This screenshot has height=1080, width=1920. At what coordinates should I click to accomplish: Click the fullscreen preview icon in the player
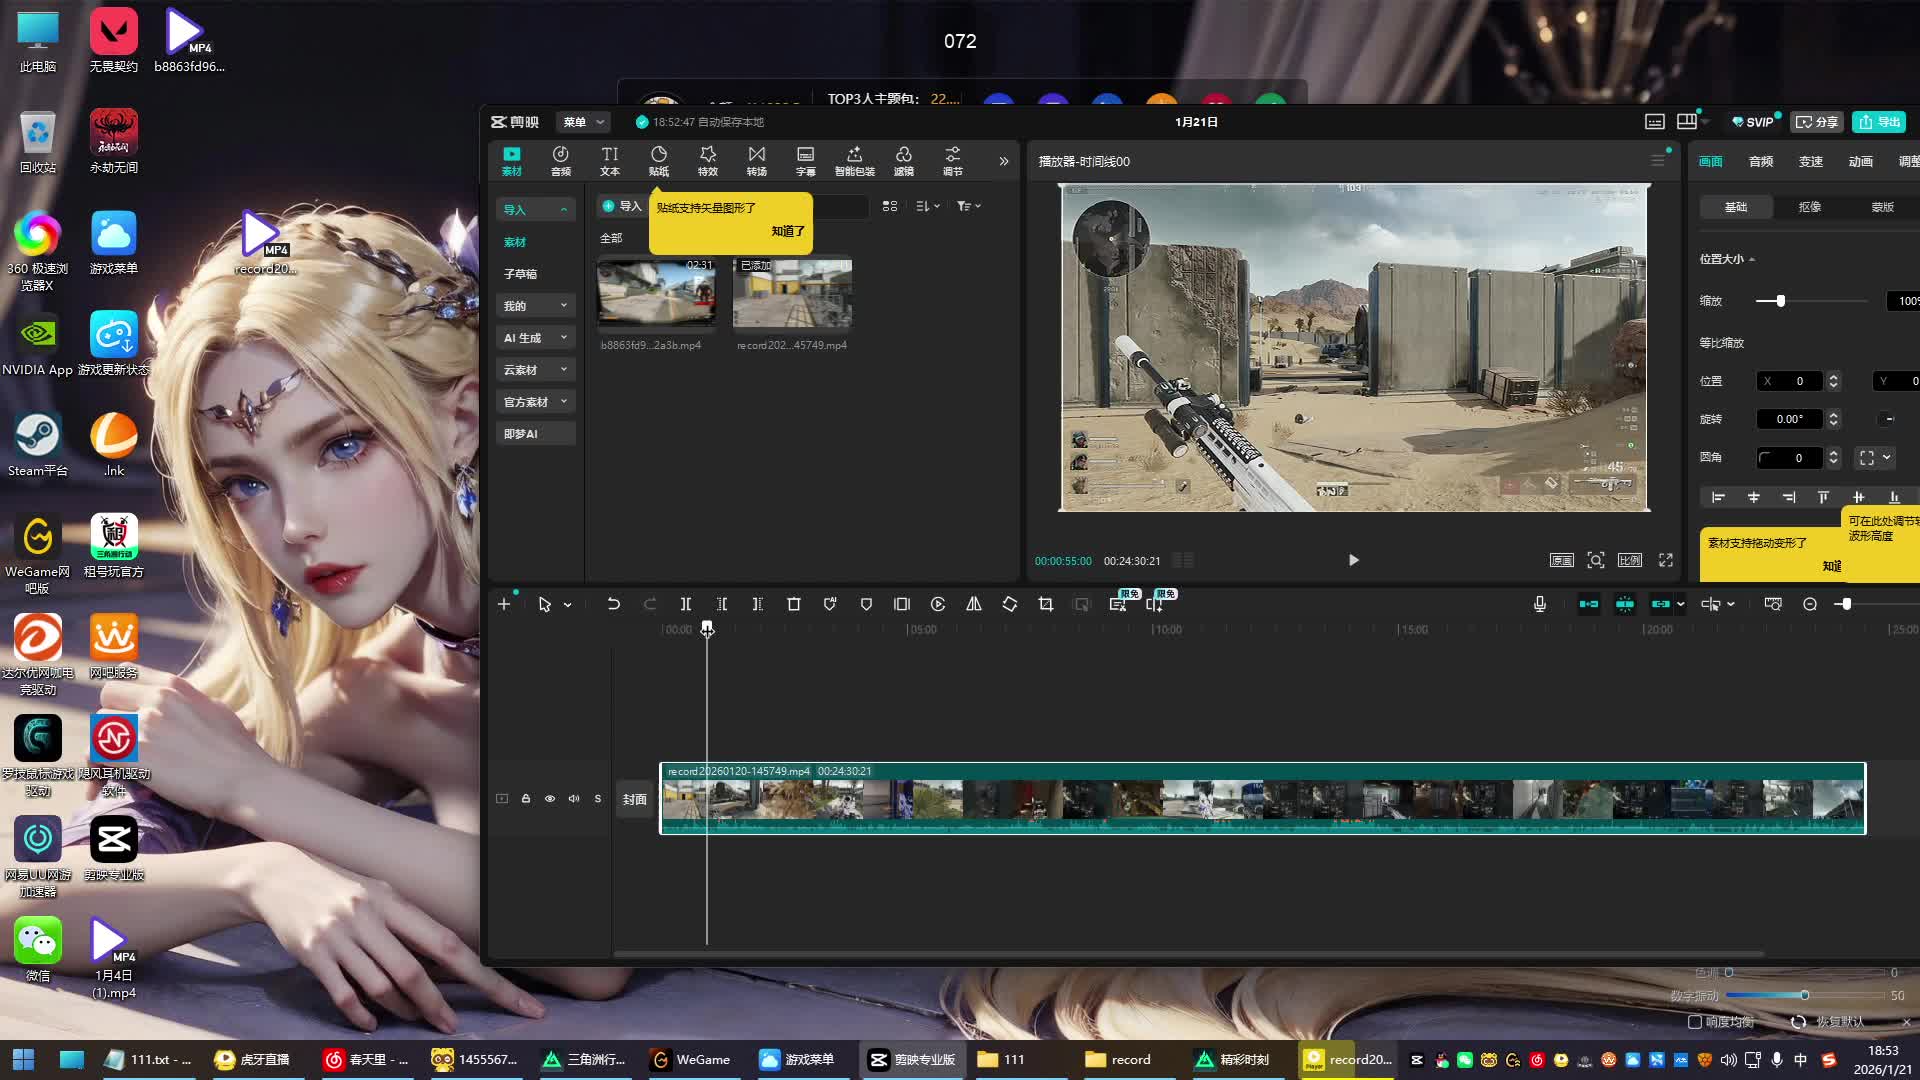1666,560
